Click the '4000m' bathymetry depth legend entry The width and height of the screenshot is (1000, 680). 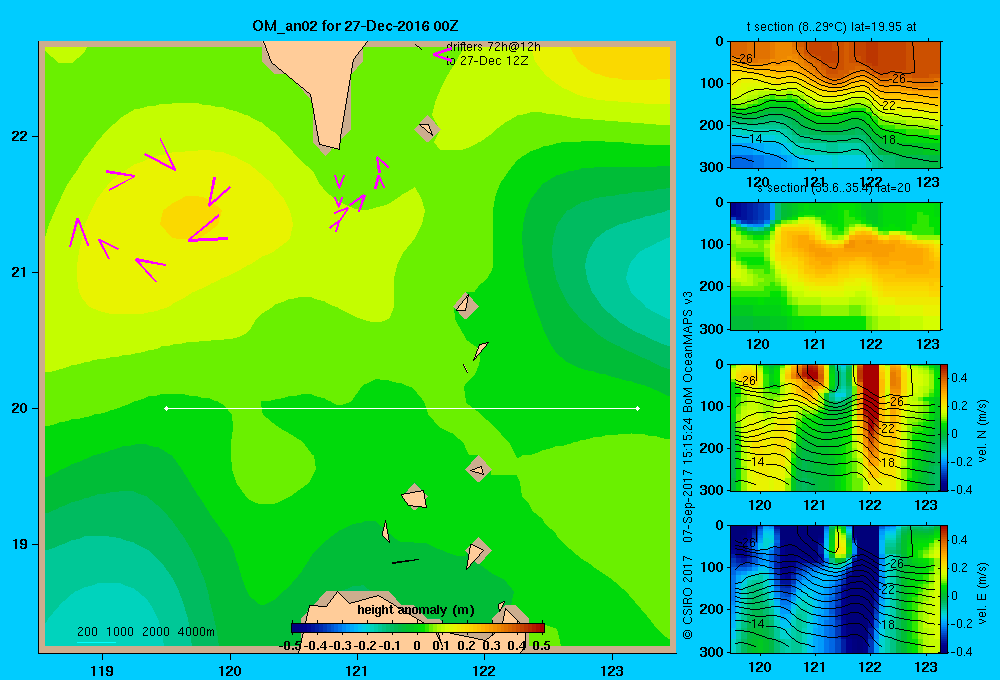coord(196,632)
